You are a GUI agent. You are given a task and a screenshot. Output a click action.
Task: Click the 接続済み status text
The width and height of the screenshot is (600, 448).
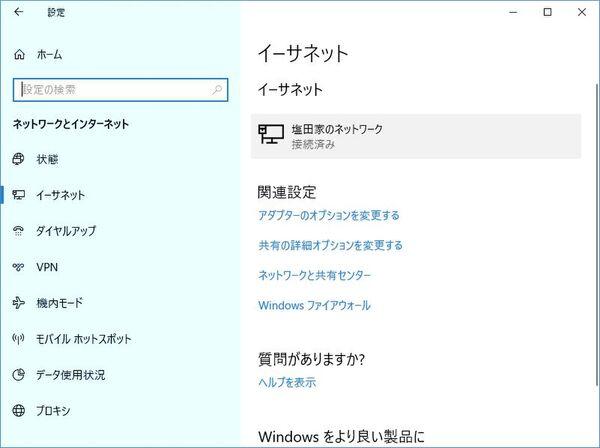(x=313, y=144)
